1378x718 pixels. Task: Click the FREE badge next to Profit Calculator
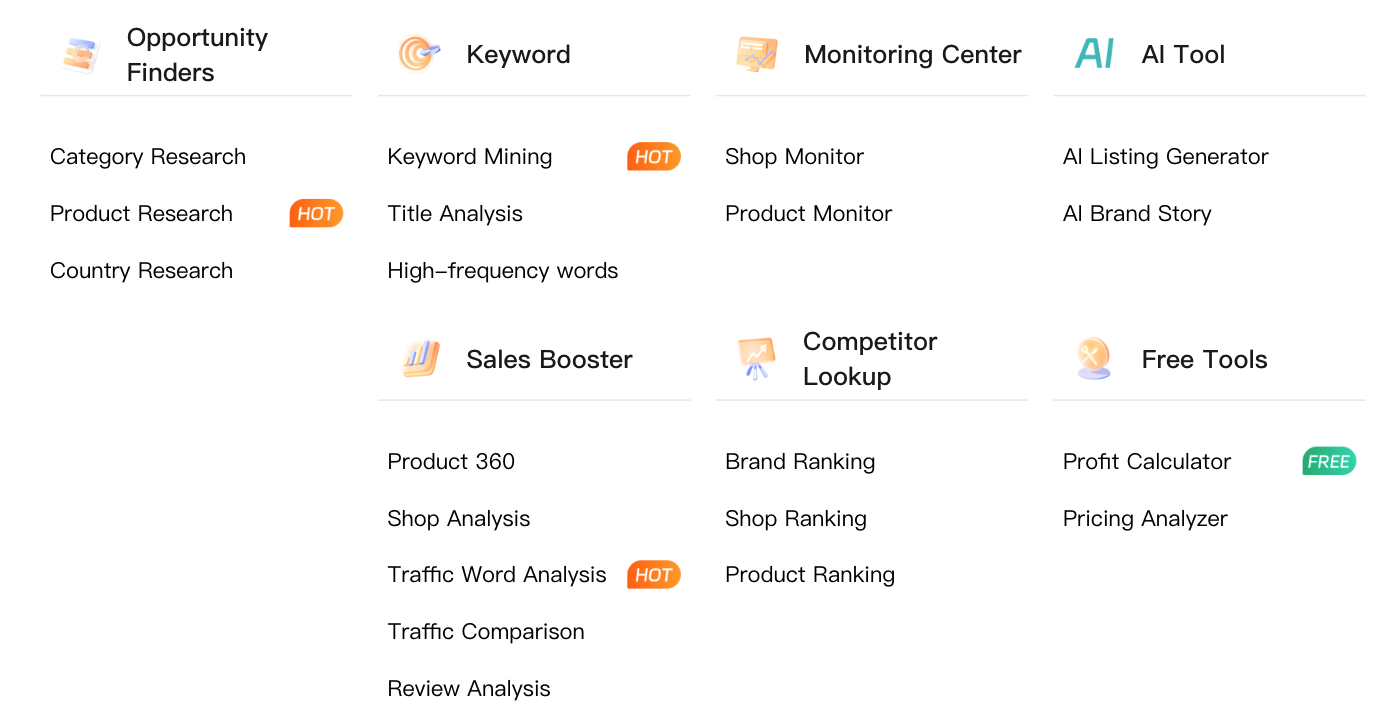click(x=1328, y=462)
